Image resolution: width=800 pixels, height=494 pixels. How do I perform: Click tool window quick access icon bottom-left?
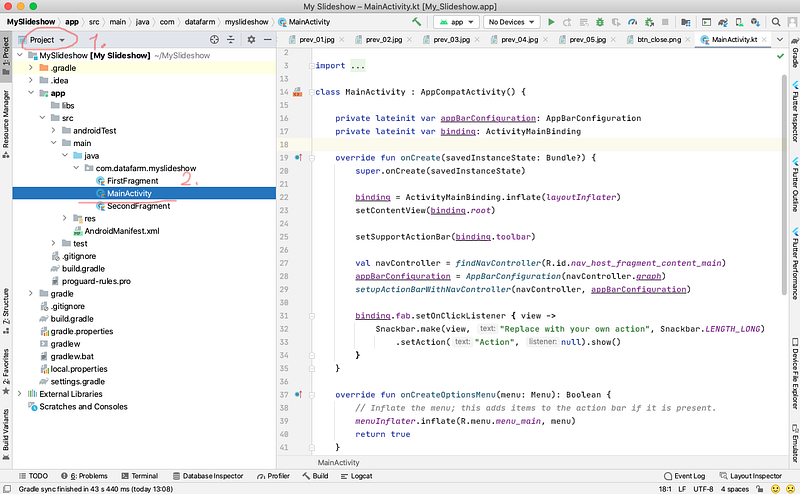tap(7, 489)
